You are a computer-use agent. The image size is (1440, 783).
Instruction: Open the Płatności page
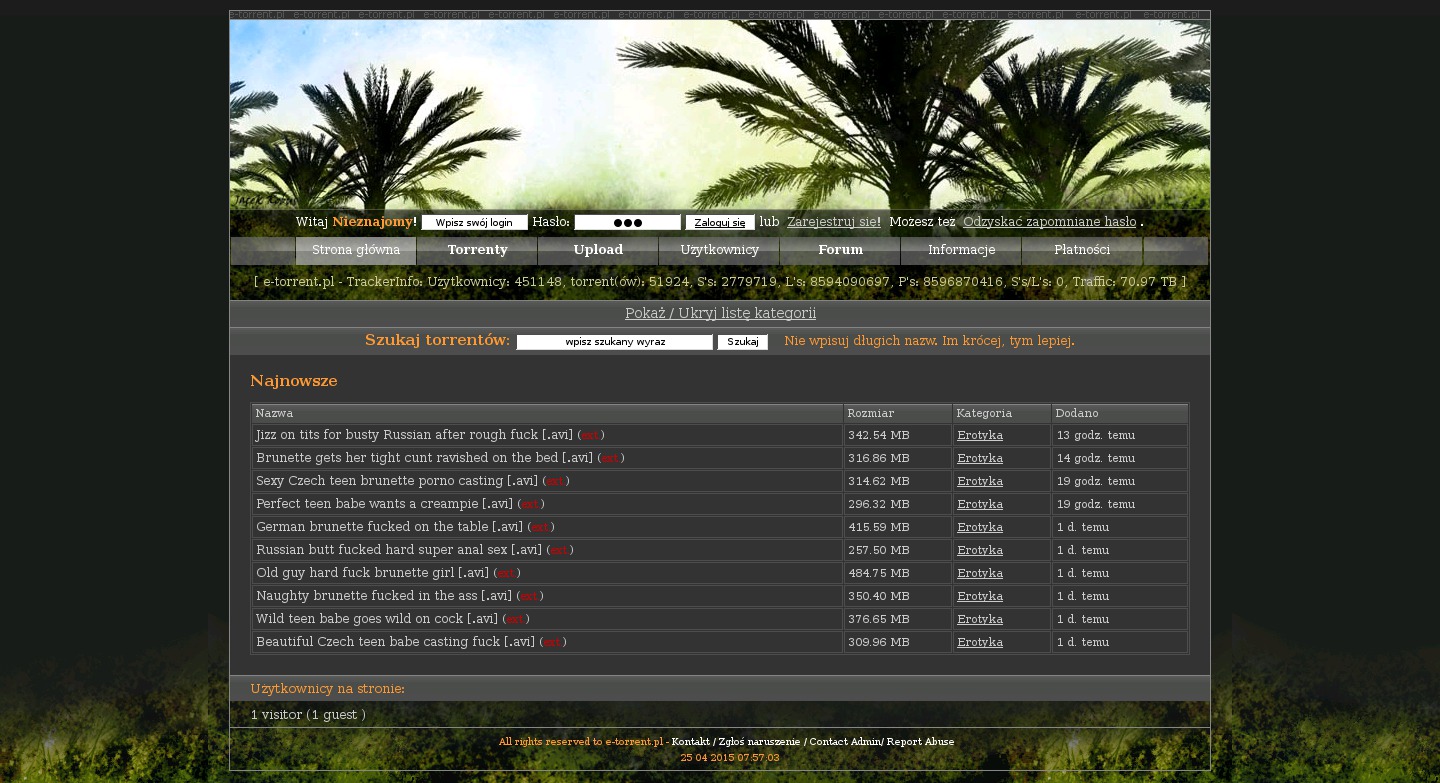click(x=1082, y=250)
